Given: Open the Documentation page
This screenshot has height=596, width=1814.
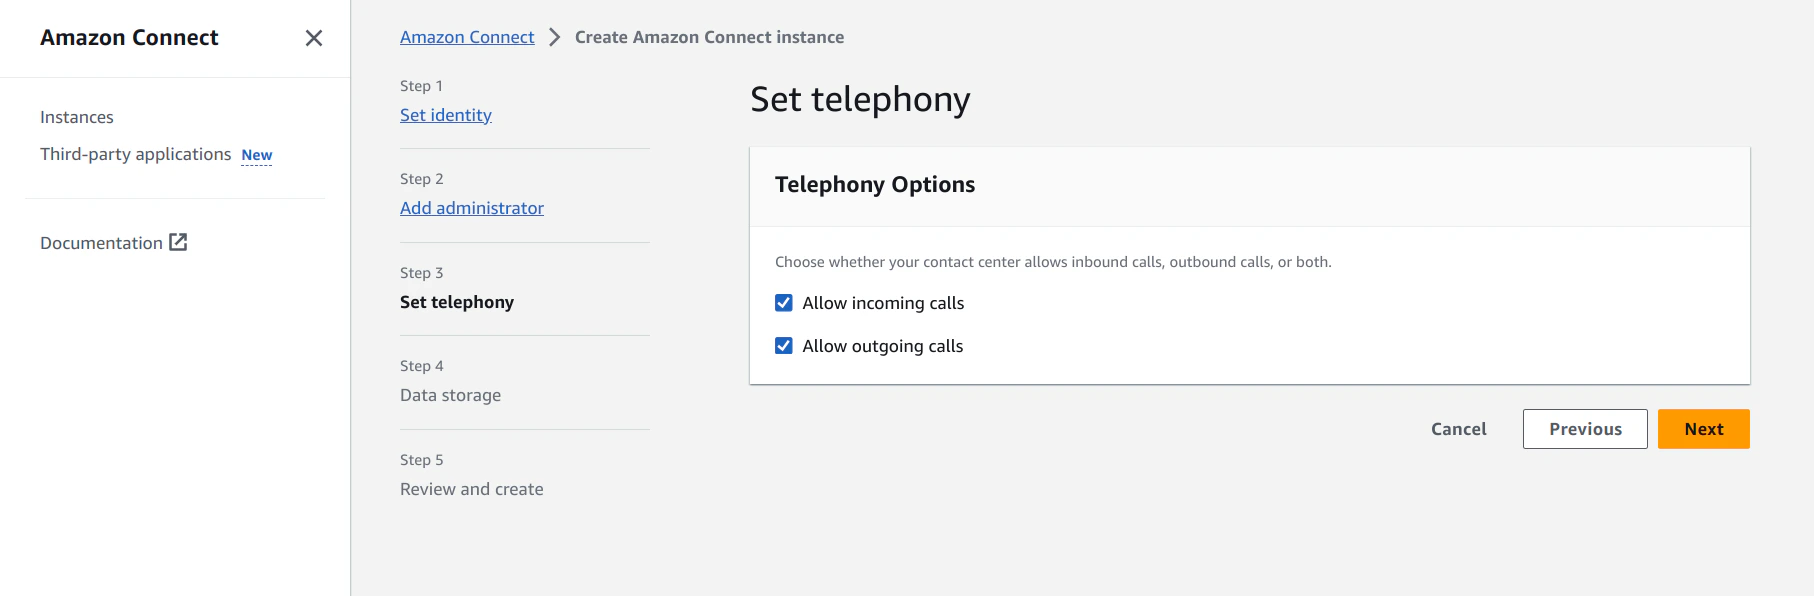Looking at the screenshot, I should tap(101, 242).
